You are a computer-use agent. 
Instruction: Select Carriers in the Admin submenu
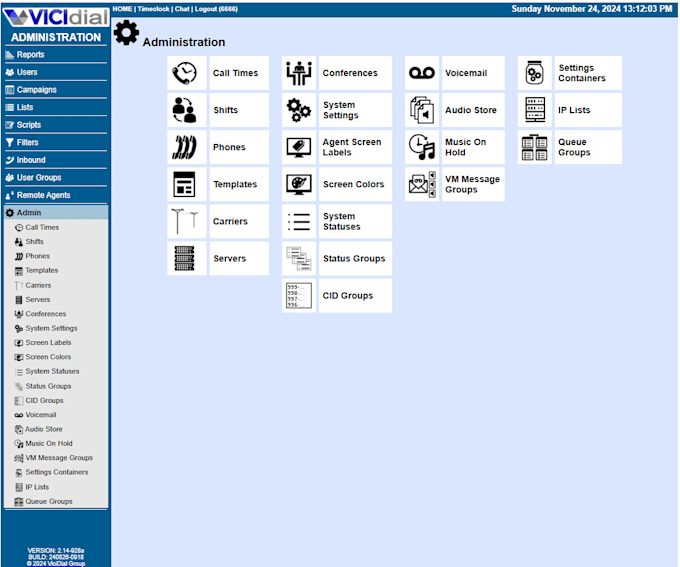pyautogui.click(x=38, y=285)
